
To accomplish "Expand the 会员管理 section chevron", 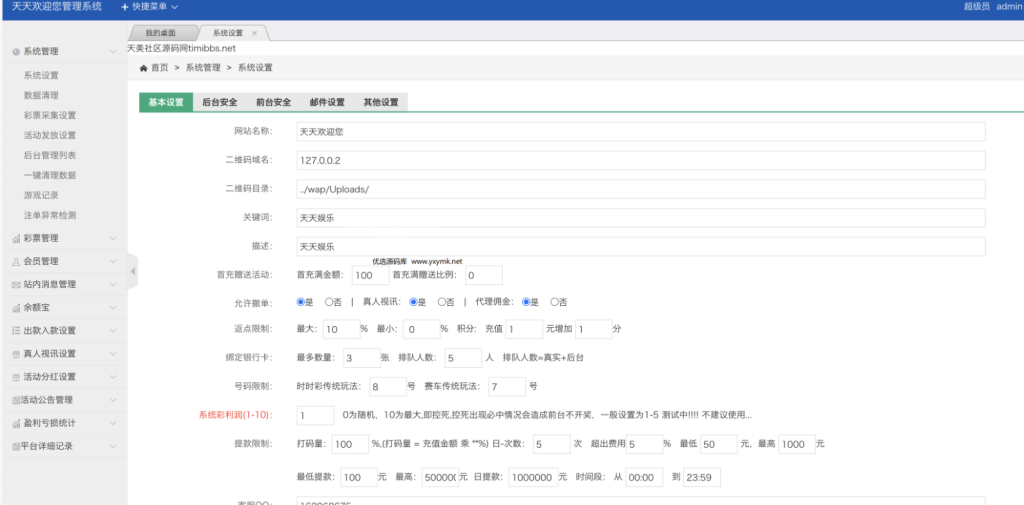I will point(114,261).
